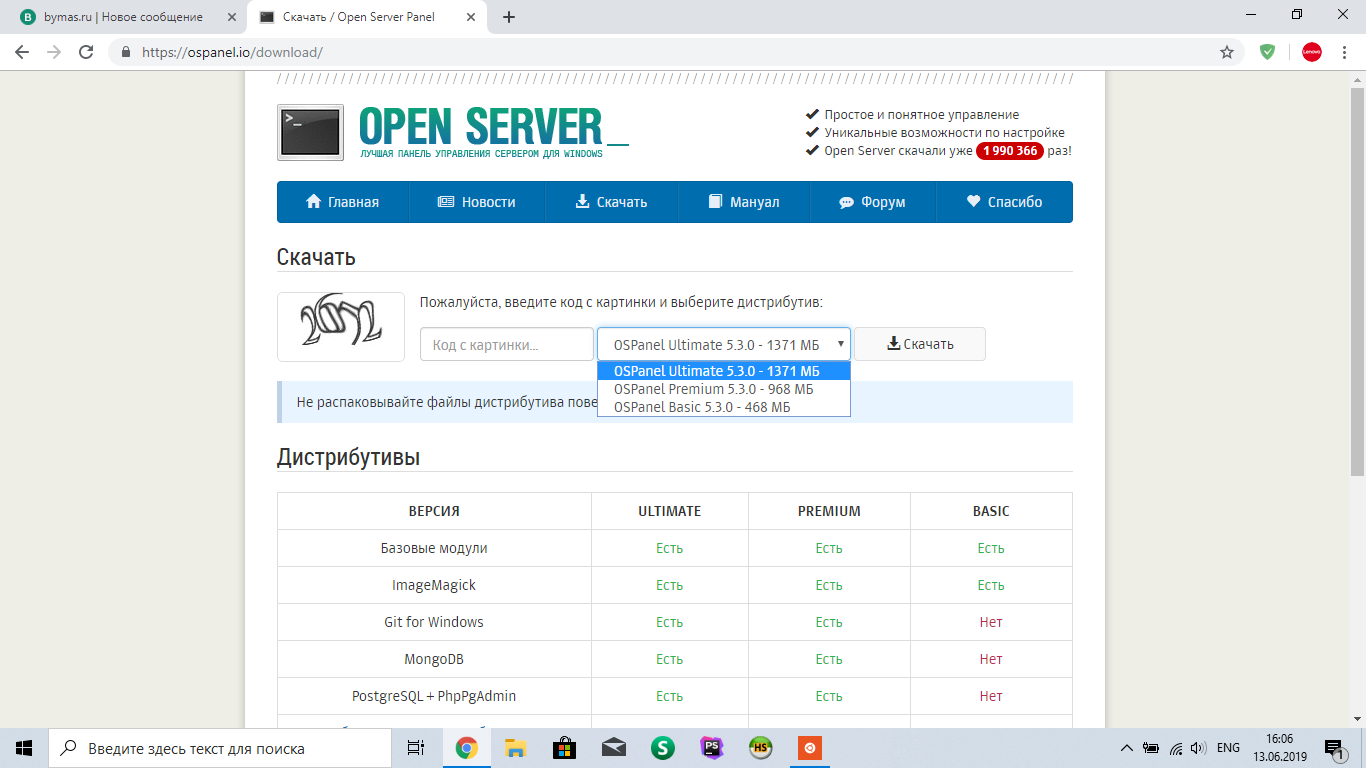Select OSPanel Premium 5.3.0 - 968 МБ

pyautogui.click(x=724, y=389)
